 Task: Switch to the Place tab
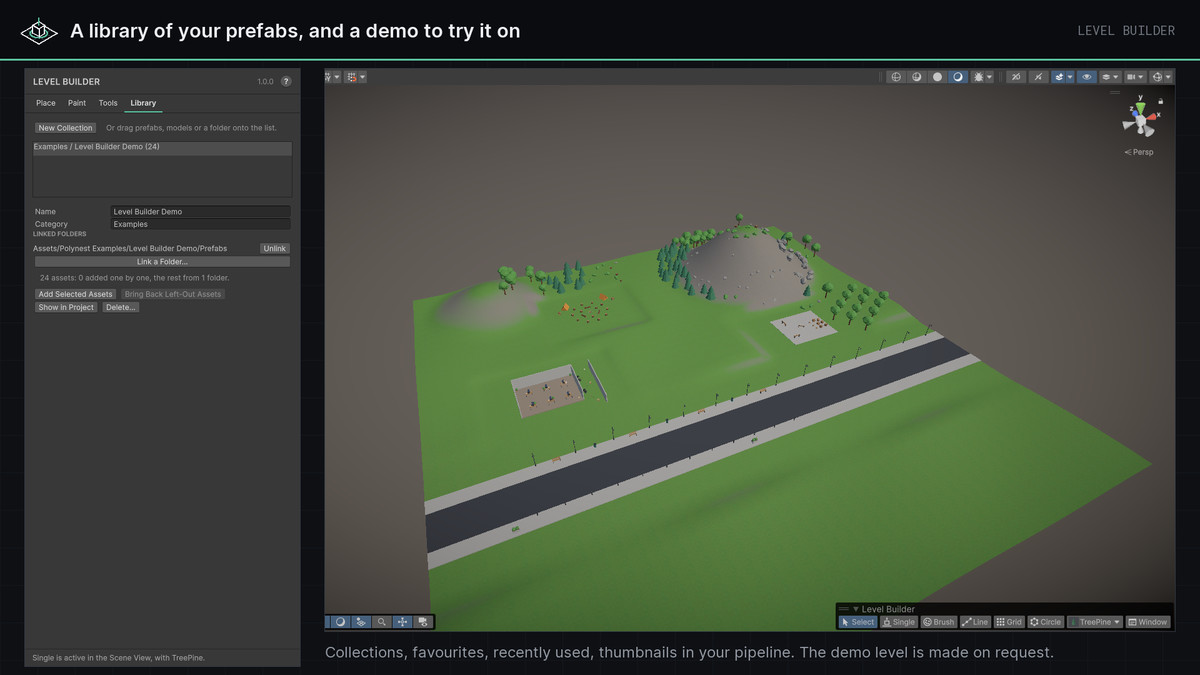pos(46,103)
